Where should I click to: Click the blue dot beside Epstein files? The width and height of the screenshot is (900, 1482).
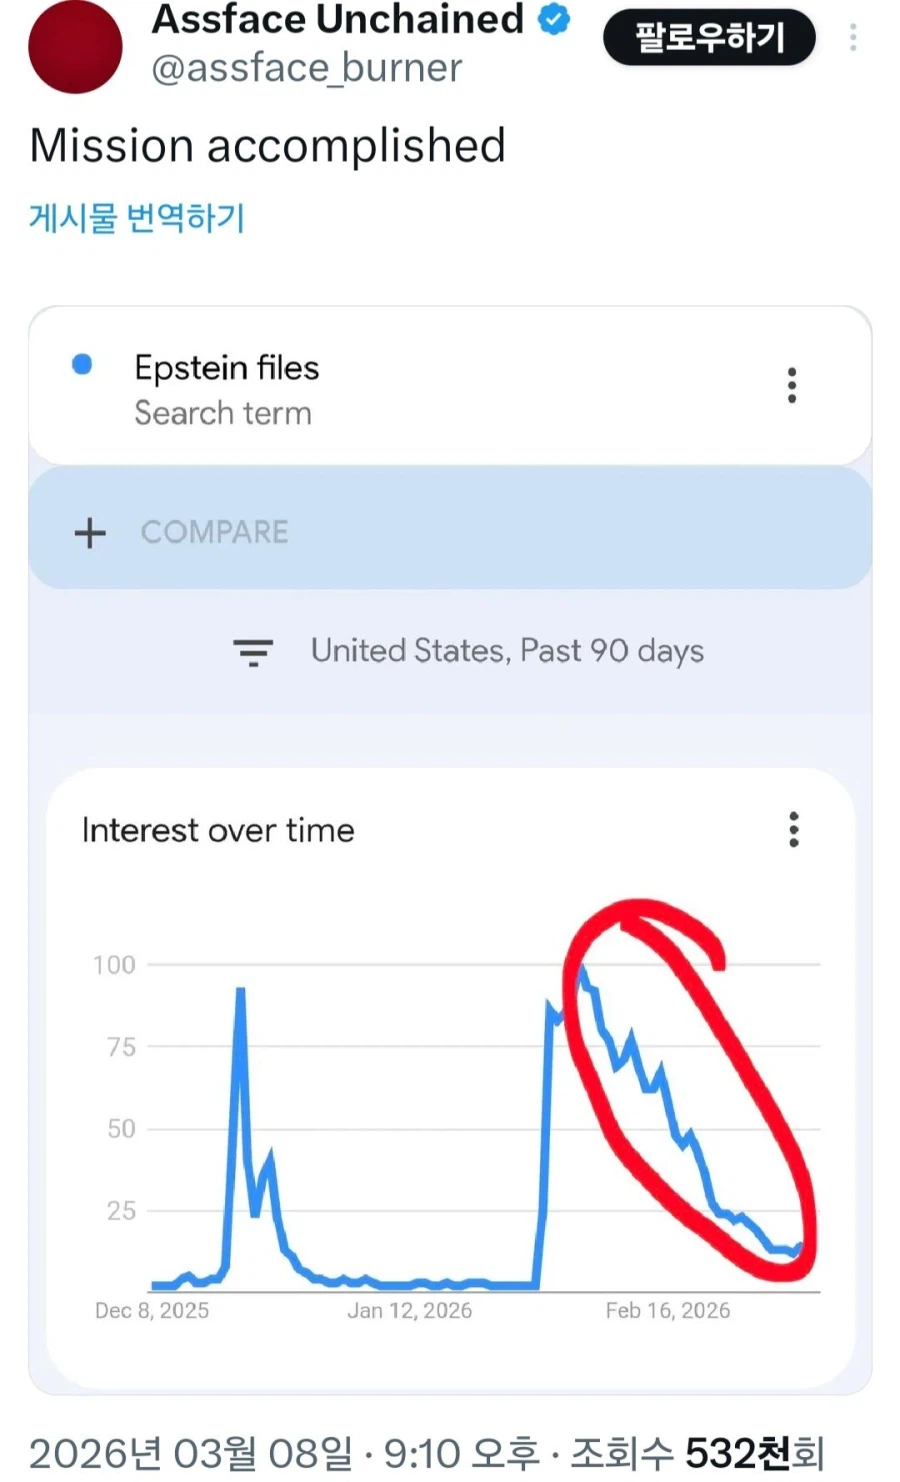tap(83, 365)
